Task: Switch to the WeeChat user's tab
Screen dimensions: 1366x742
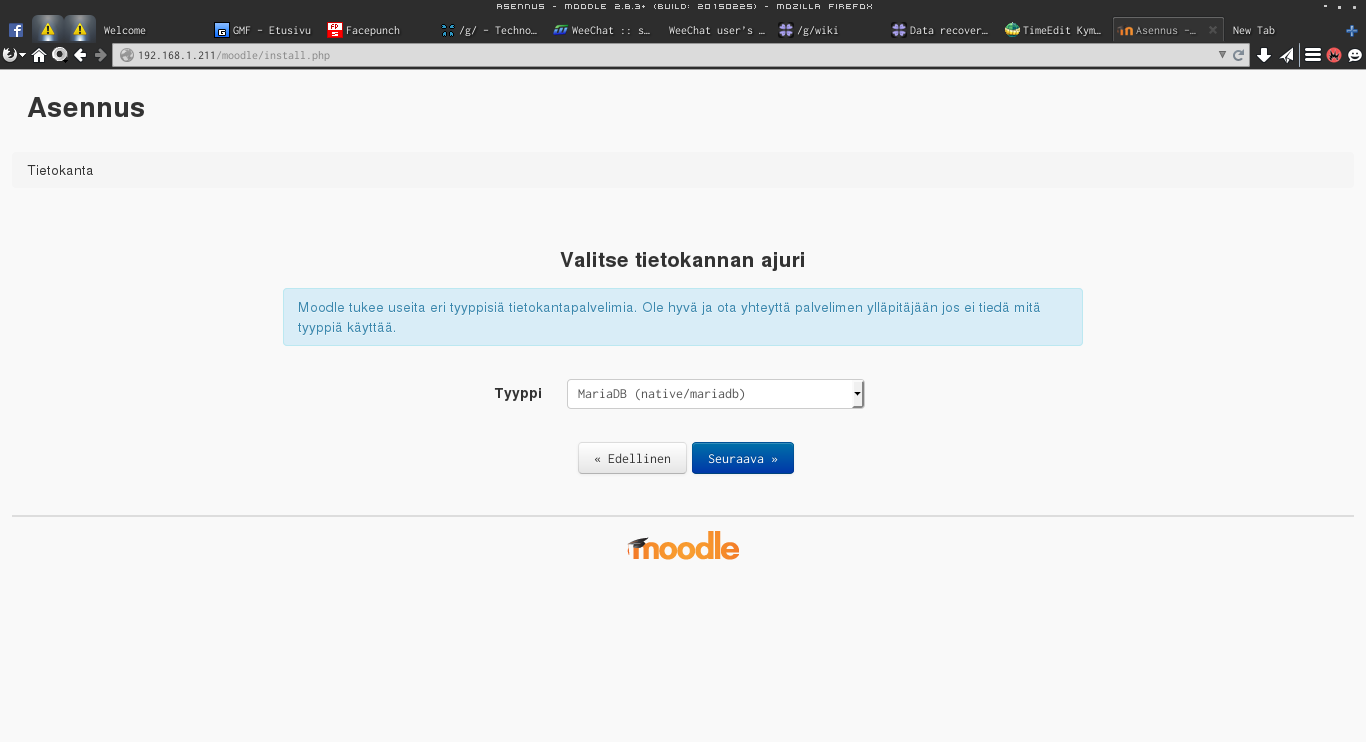Action: click(718, 30)
